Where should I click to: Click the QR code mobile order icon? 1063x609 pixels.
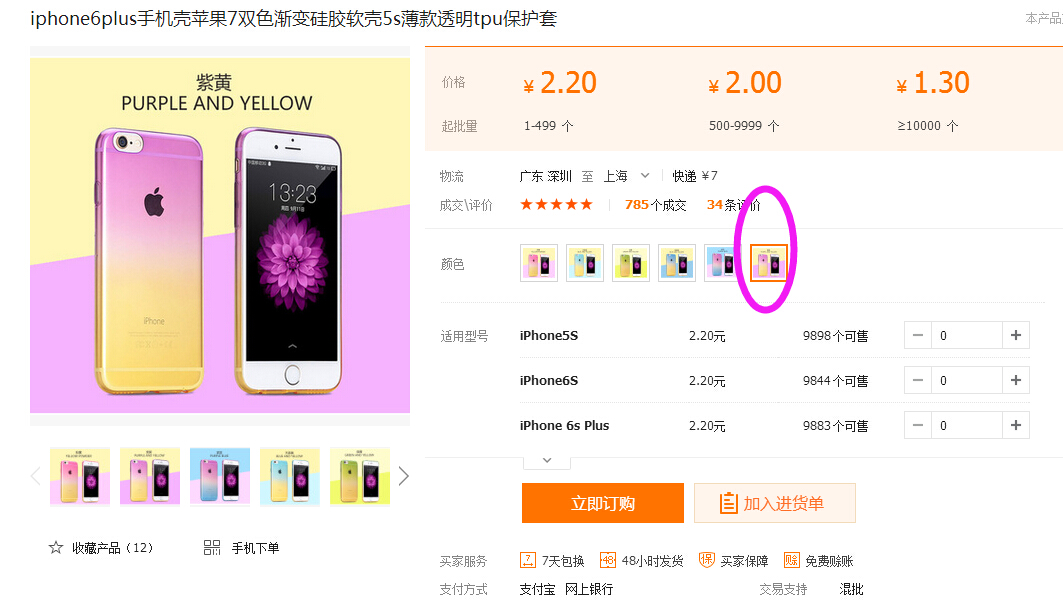[212, 547]
